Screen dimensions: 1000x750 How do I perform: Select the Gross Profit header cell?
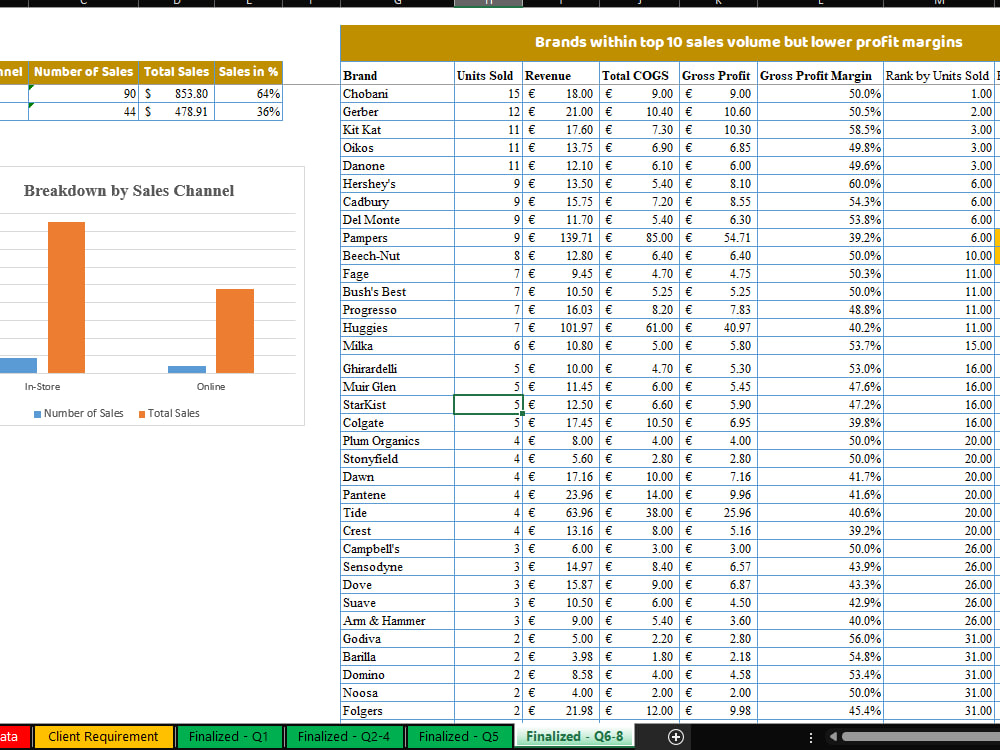718,75
